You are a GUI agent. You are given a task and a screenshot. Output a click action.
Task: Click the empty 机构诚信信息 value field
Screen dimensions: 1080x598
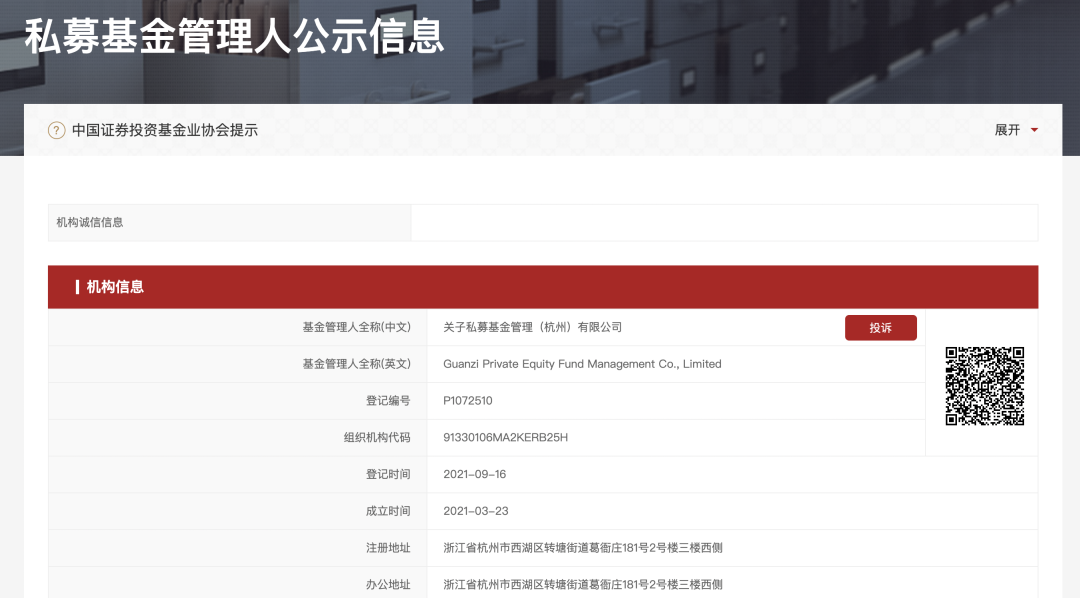(x=724, y=222)
